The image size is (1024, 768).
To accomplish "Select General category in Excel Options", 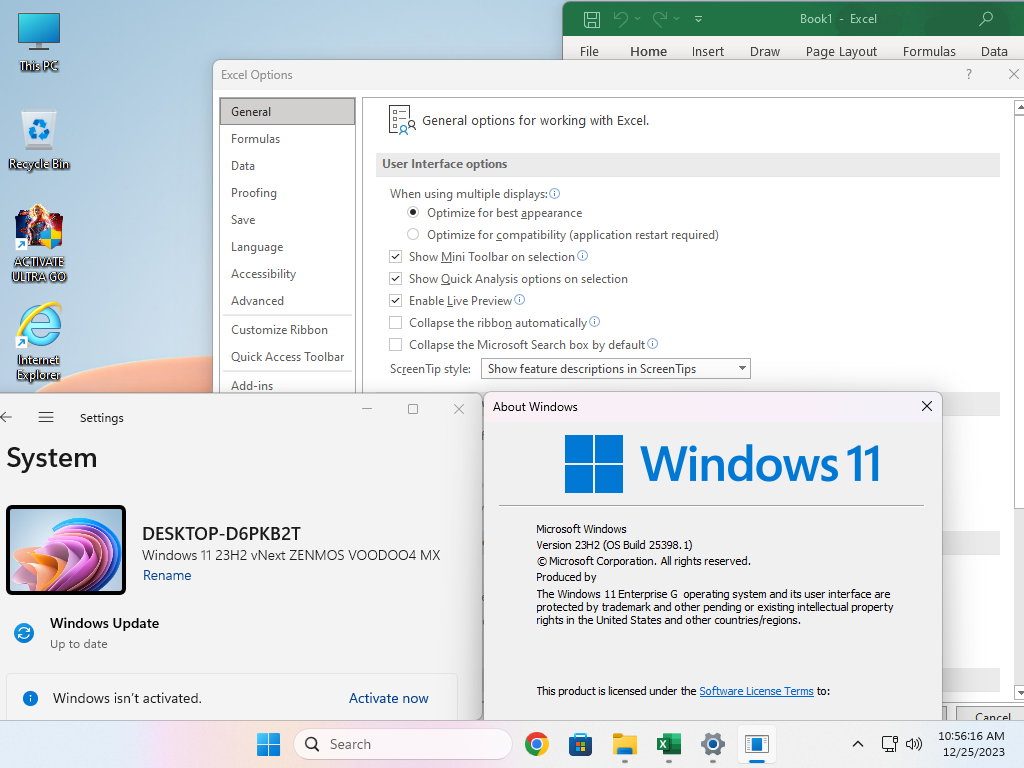I will (287, 112).
